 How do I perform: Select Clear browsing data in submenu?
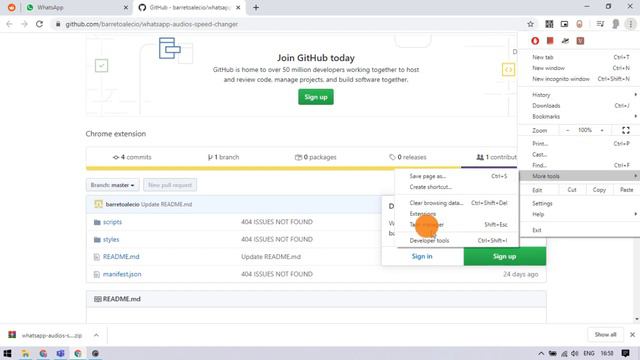pyautogui.click(x=458, y=203)
